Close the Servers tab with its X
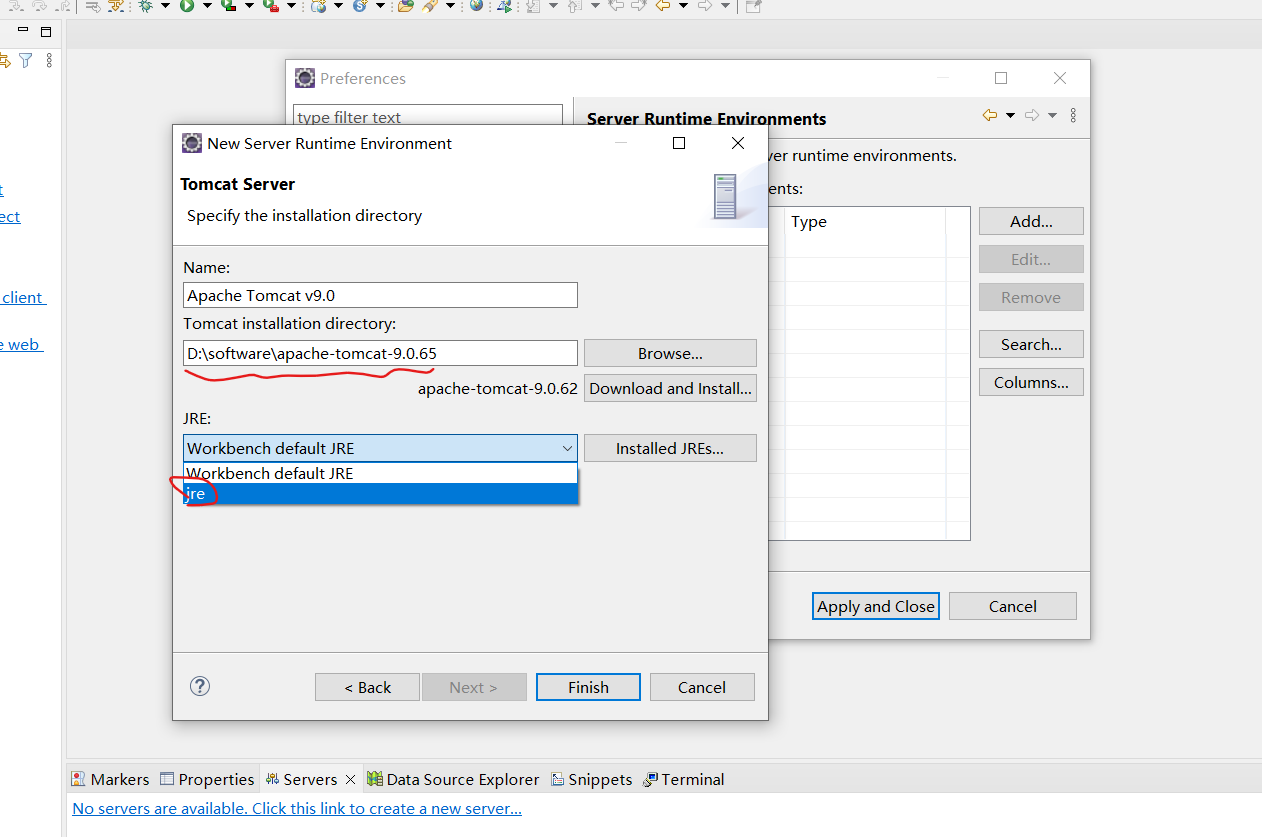The height and width of the screenshot is (837, 1262). (350, 779)
